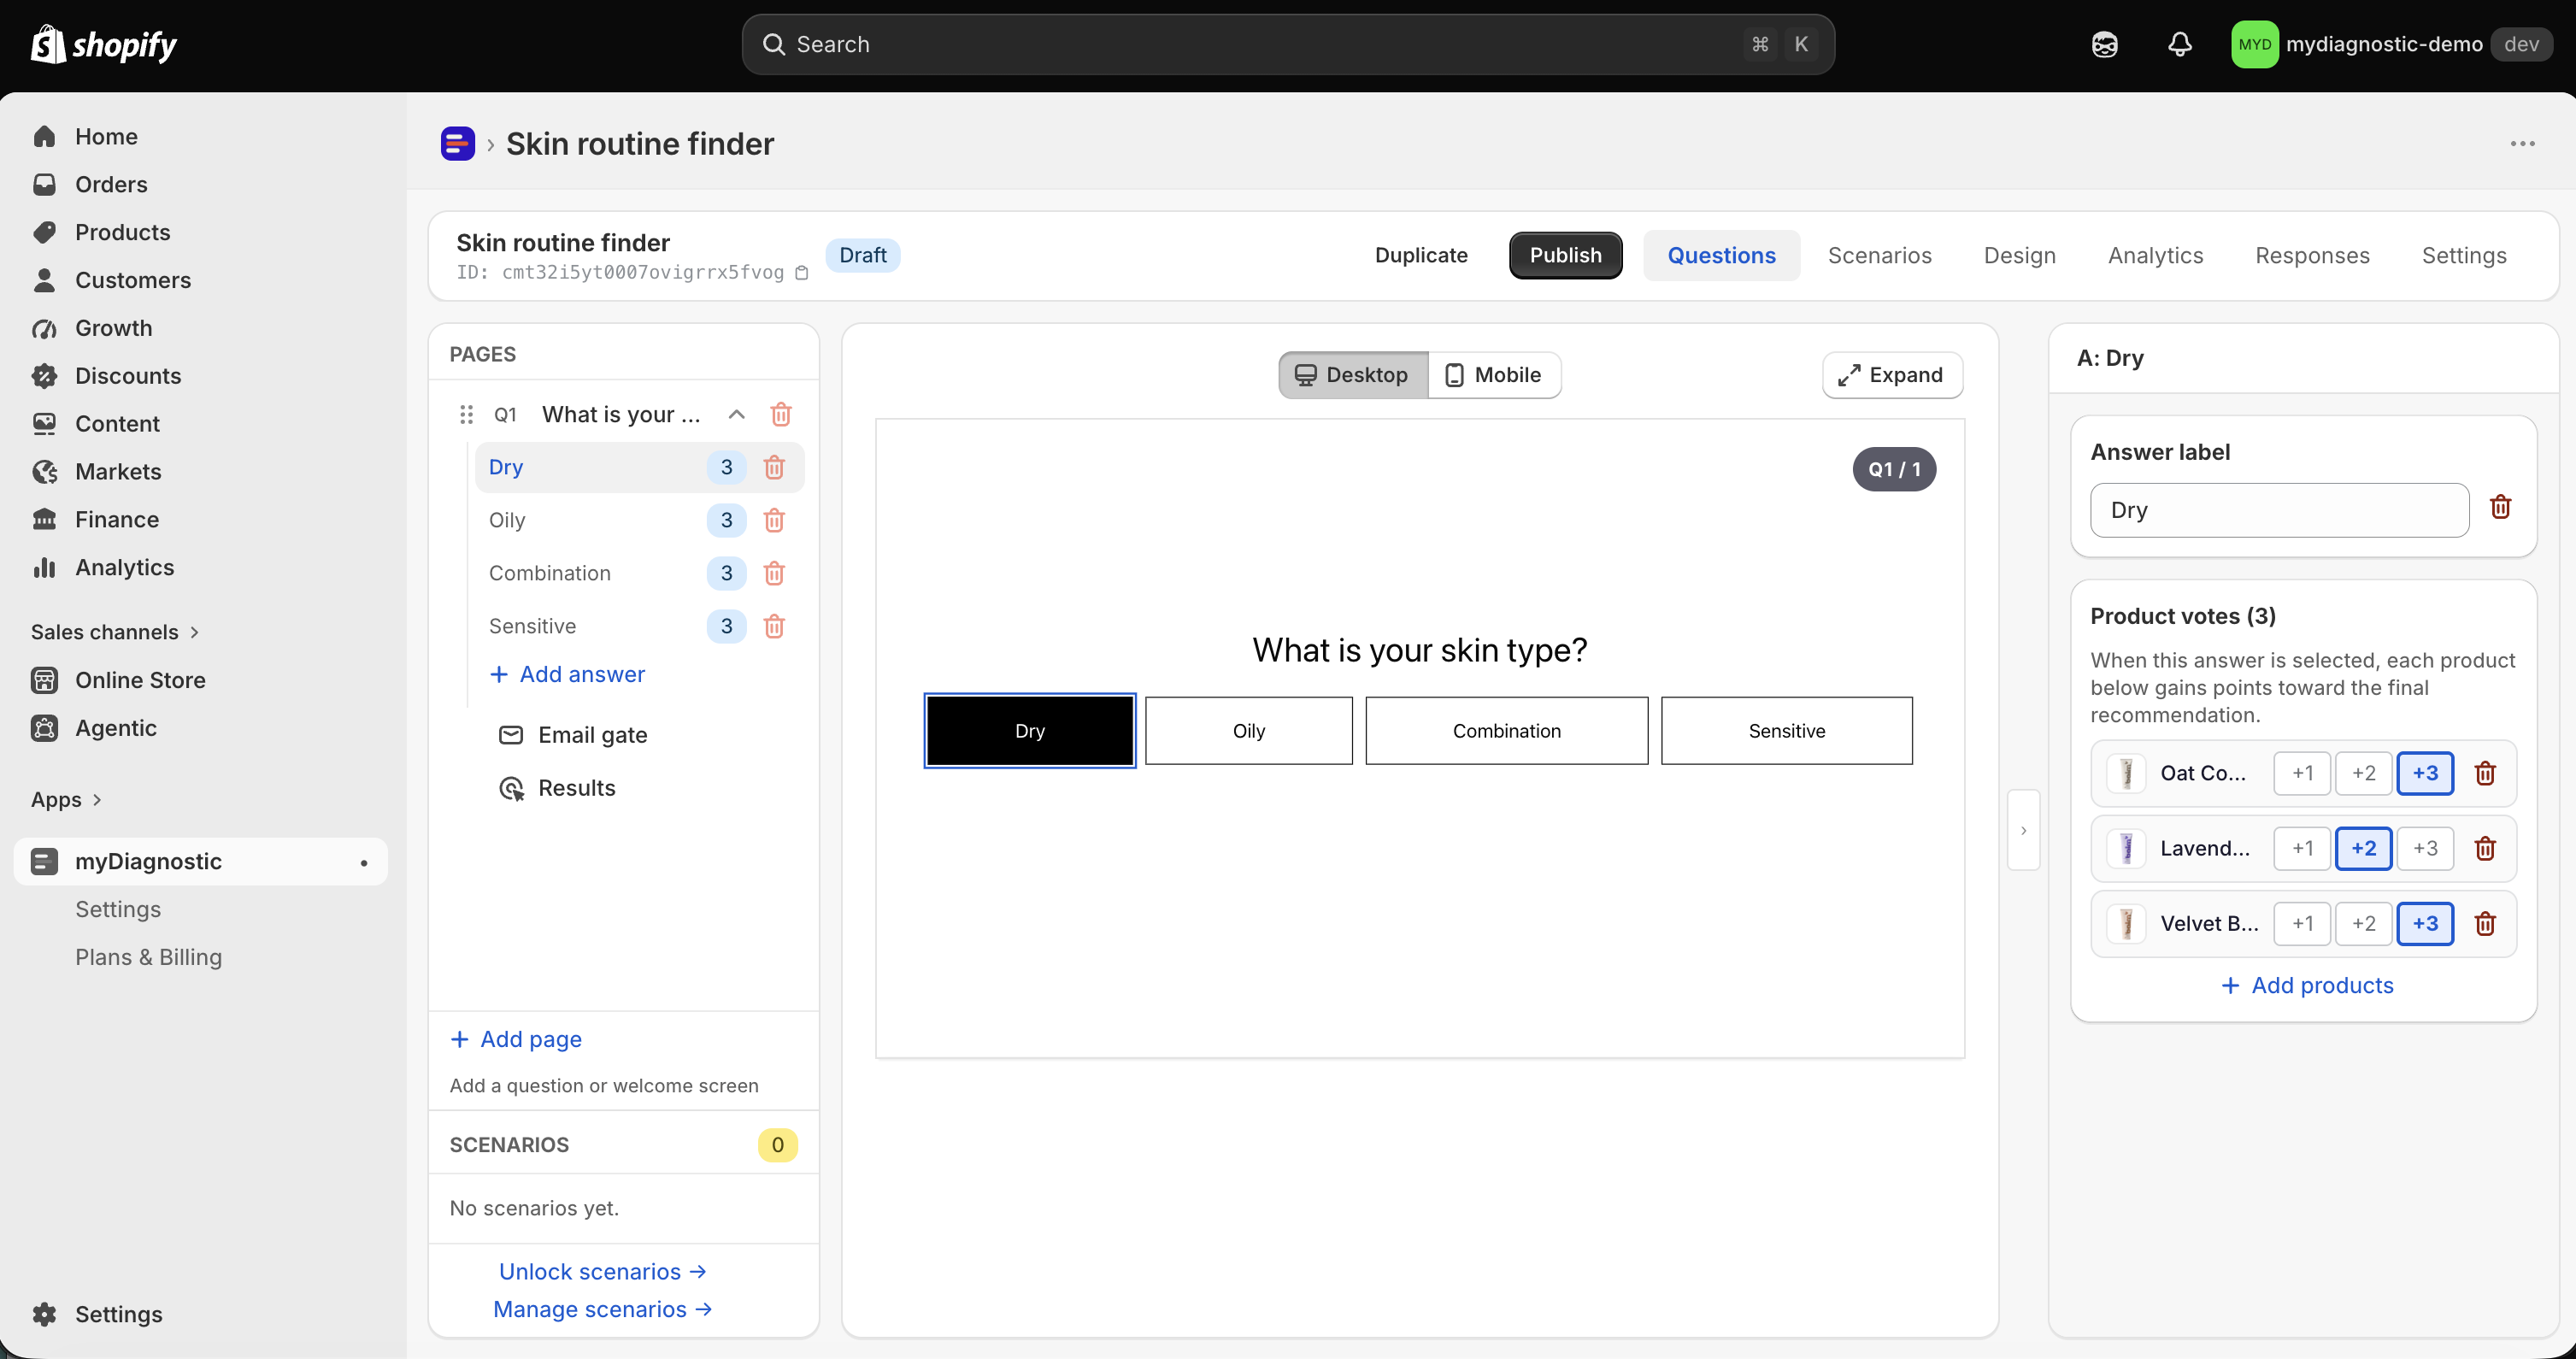Set Velvet B... vote to +2
The width and height of the screenshot is (2576, 1359).
click(2363, 923)
